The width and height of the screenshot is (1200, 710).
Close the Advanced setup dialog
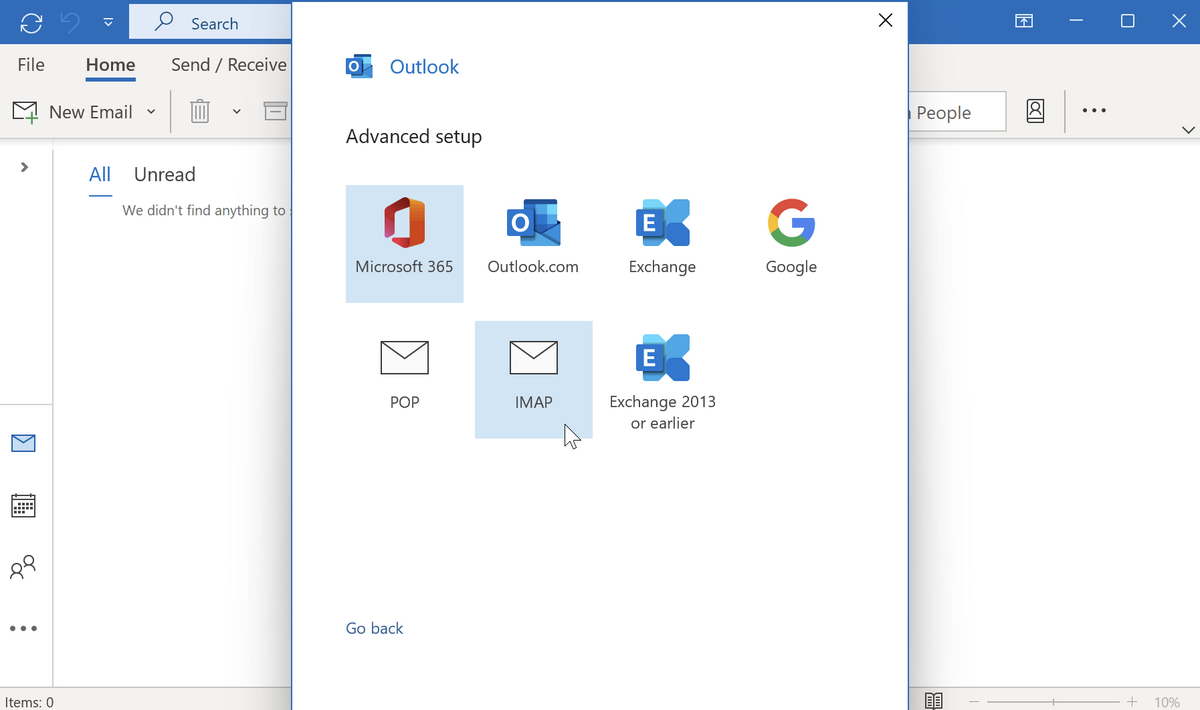(x=885, y=20)
